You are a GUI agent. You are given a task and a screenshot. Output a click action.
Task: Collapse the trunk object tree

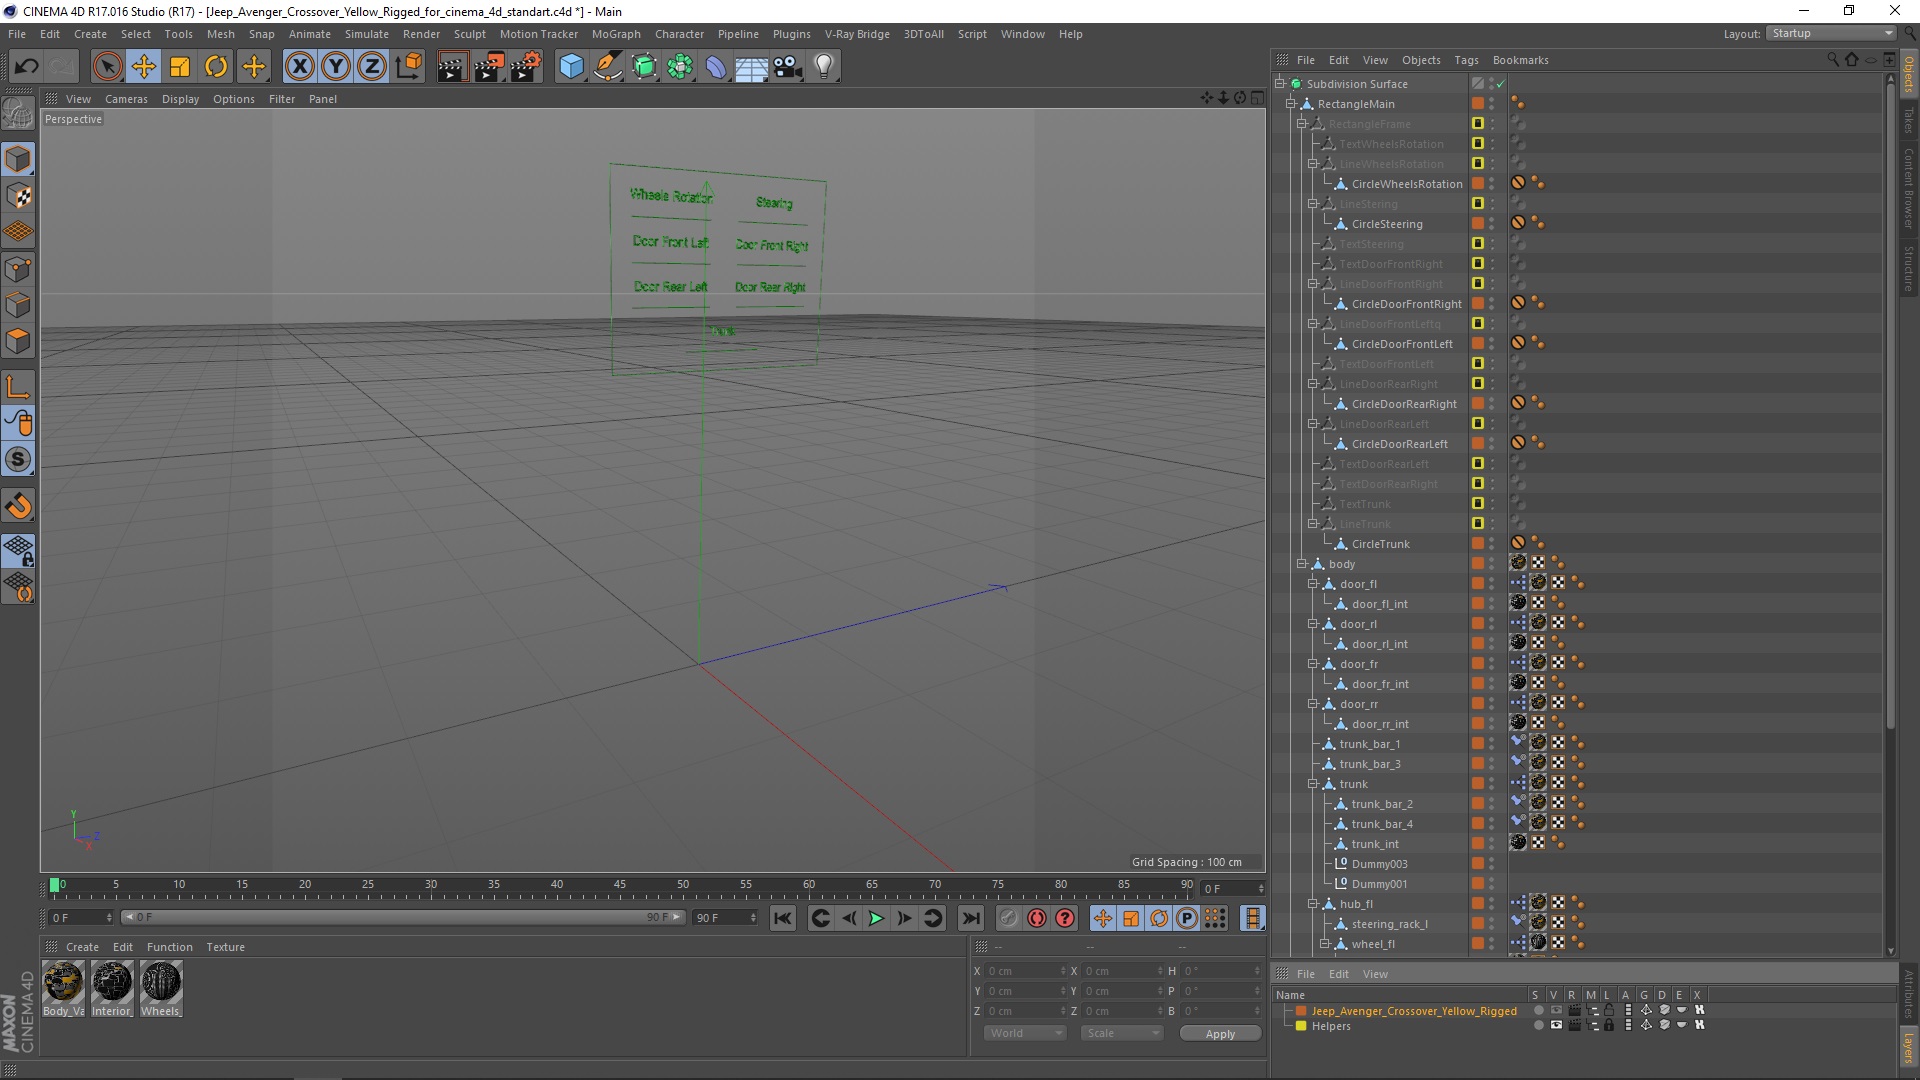pos(1313,784)
